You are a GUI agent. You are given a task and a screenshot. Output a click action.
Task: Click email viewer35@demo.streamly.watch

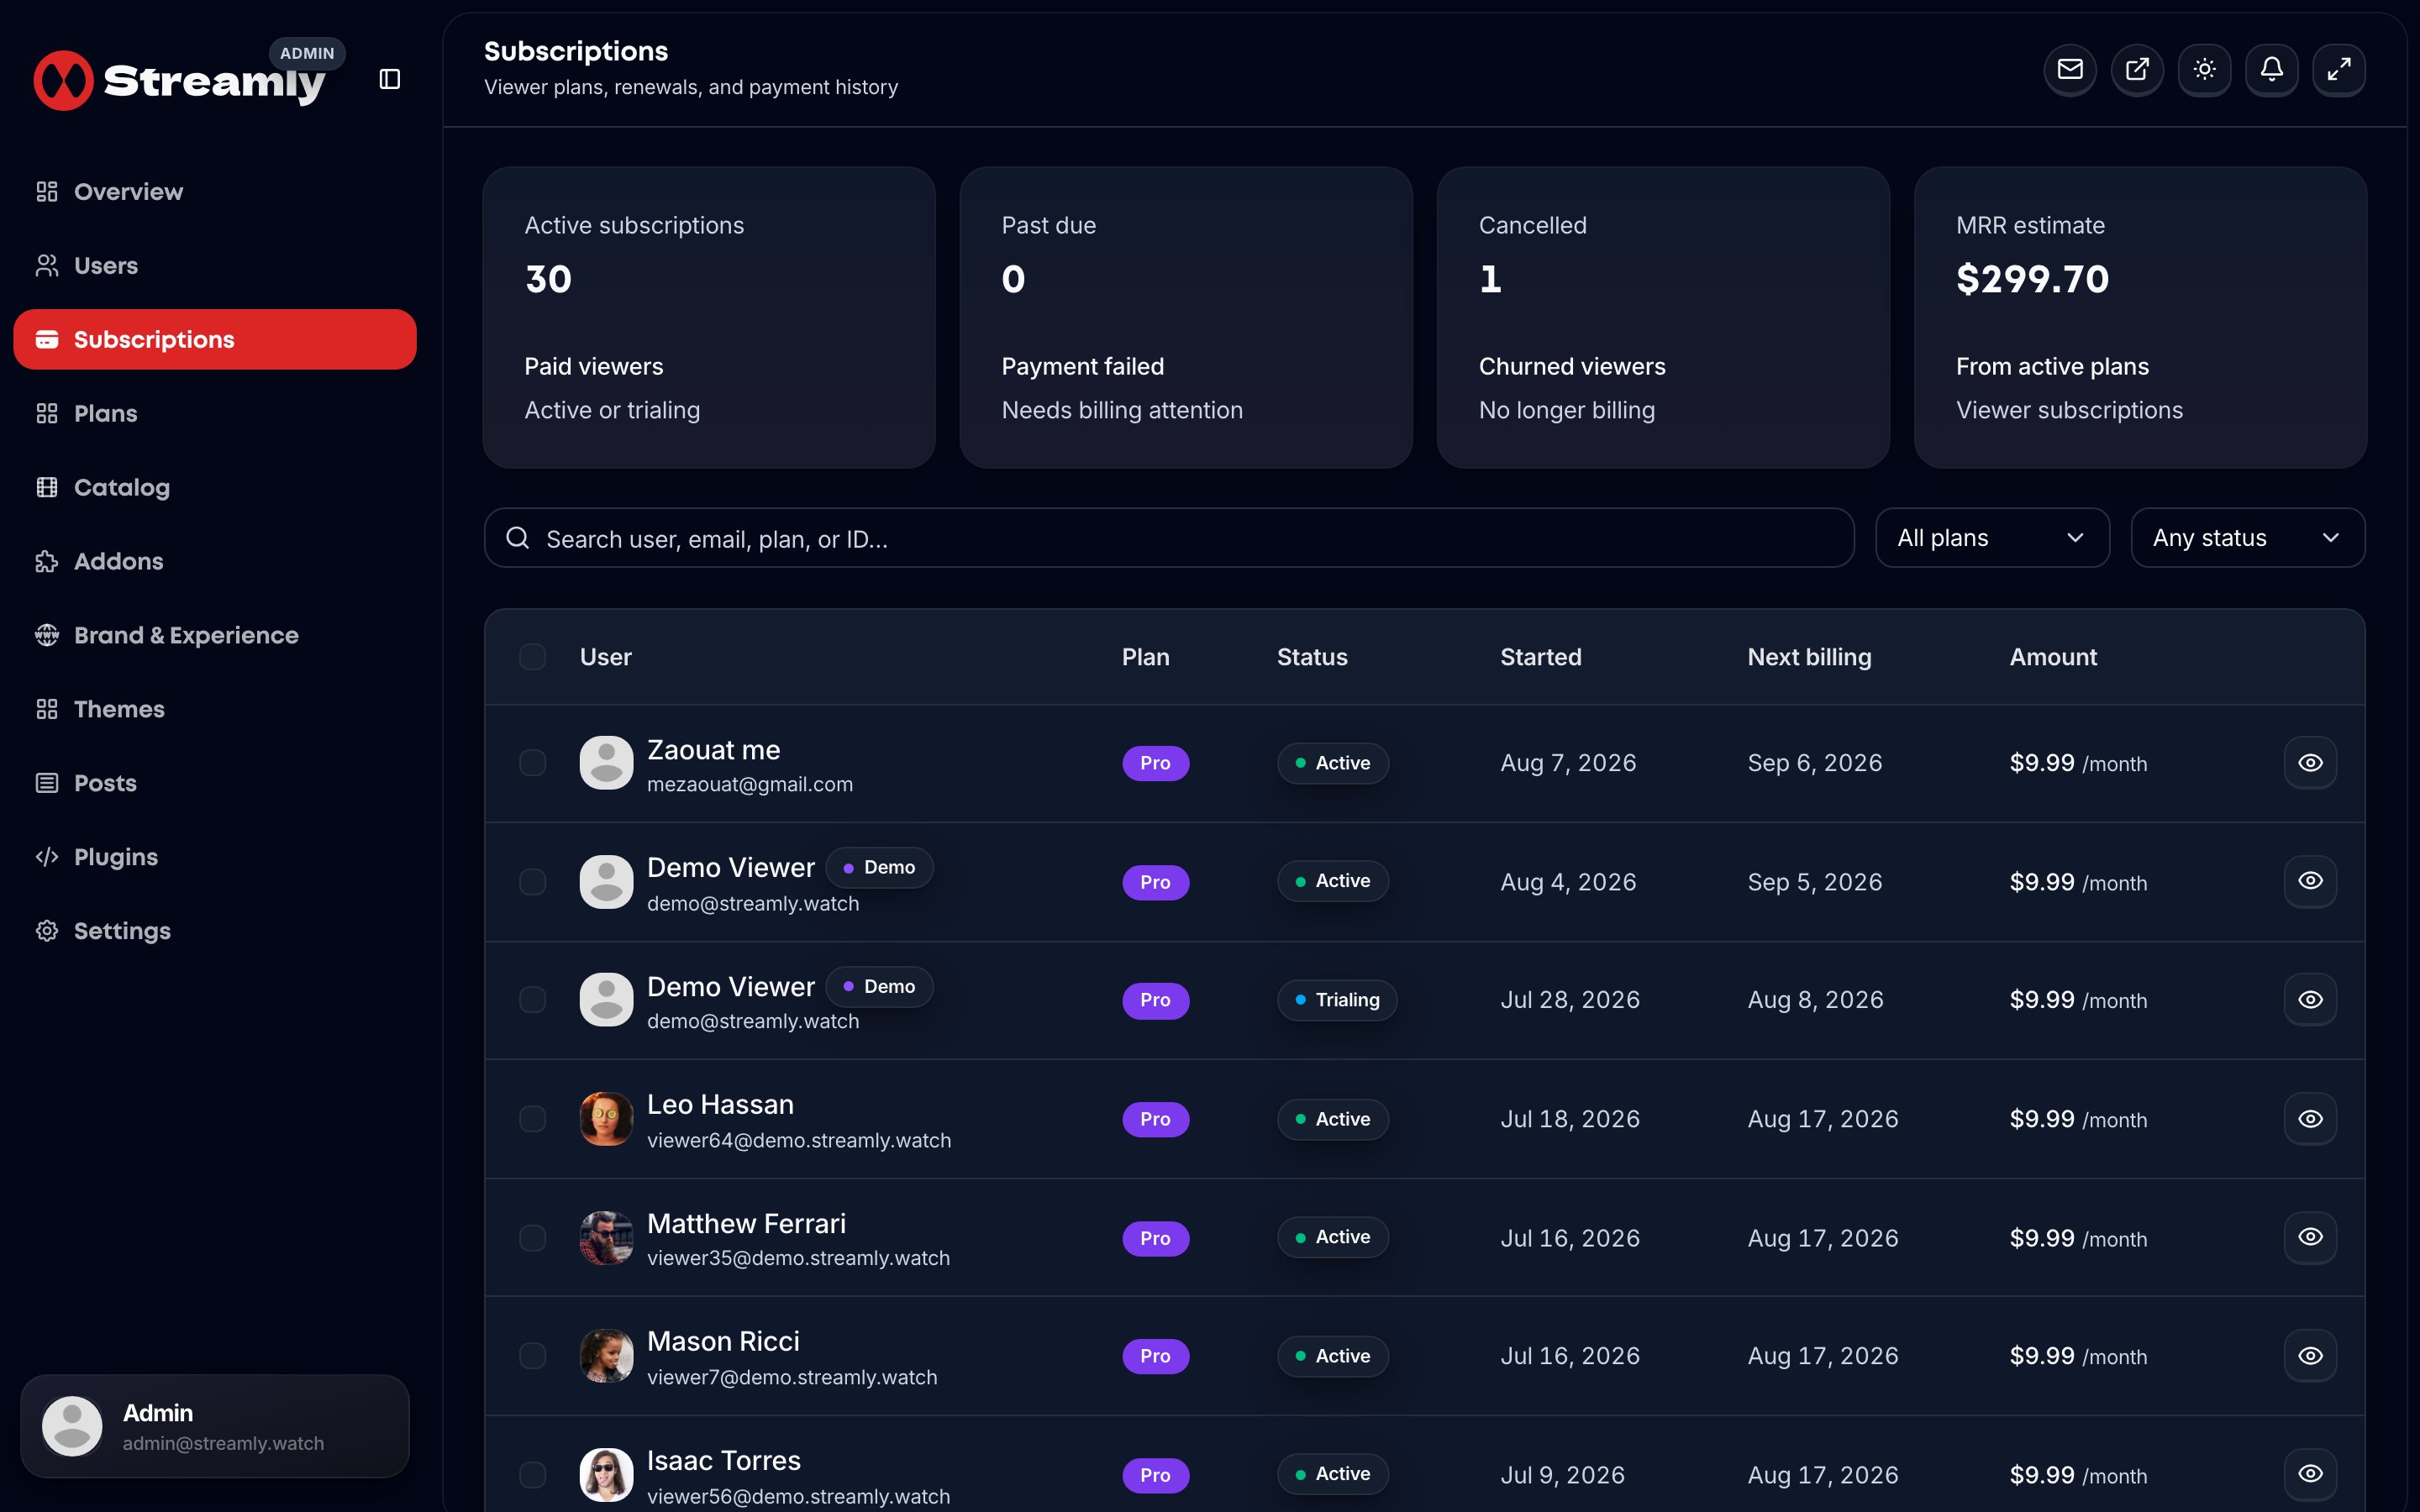pyautogui.click(x=798, y=1258)
